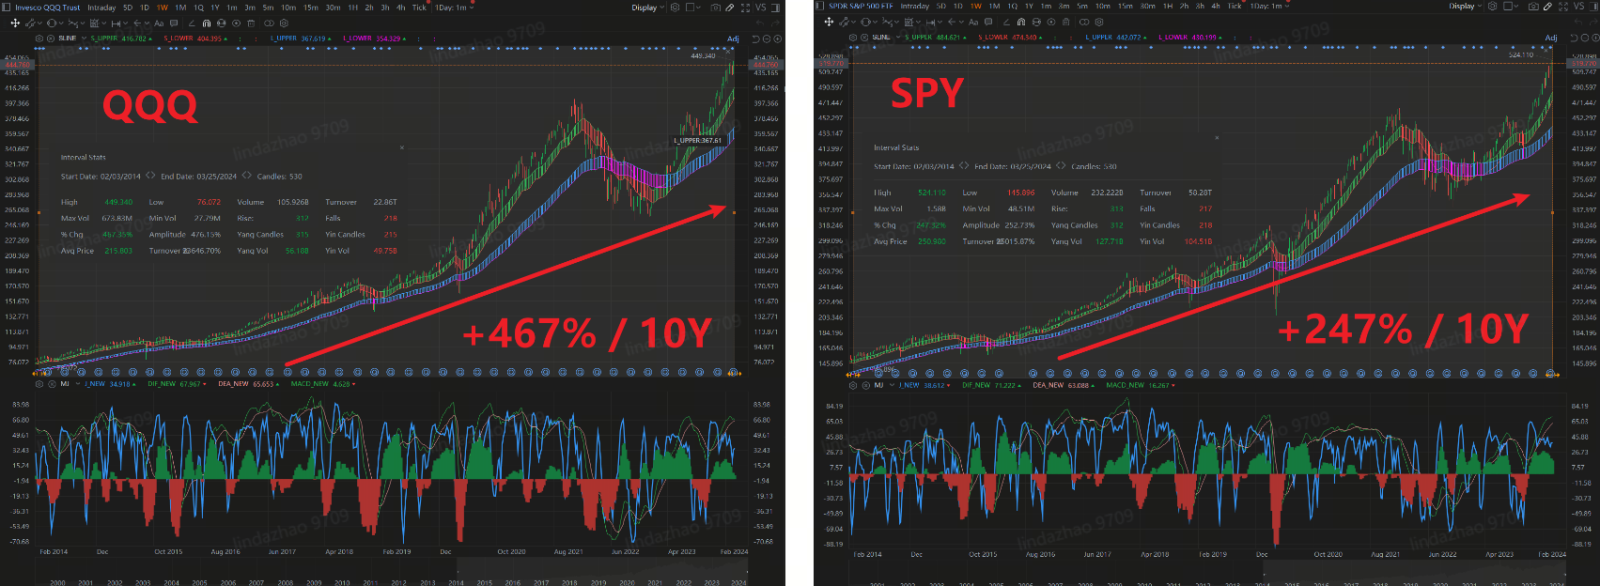
Task: Toggle the sidebar icon beside SPDR S&P 500 ETF
Action: pos(820,6)
